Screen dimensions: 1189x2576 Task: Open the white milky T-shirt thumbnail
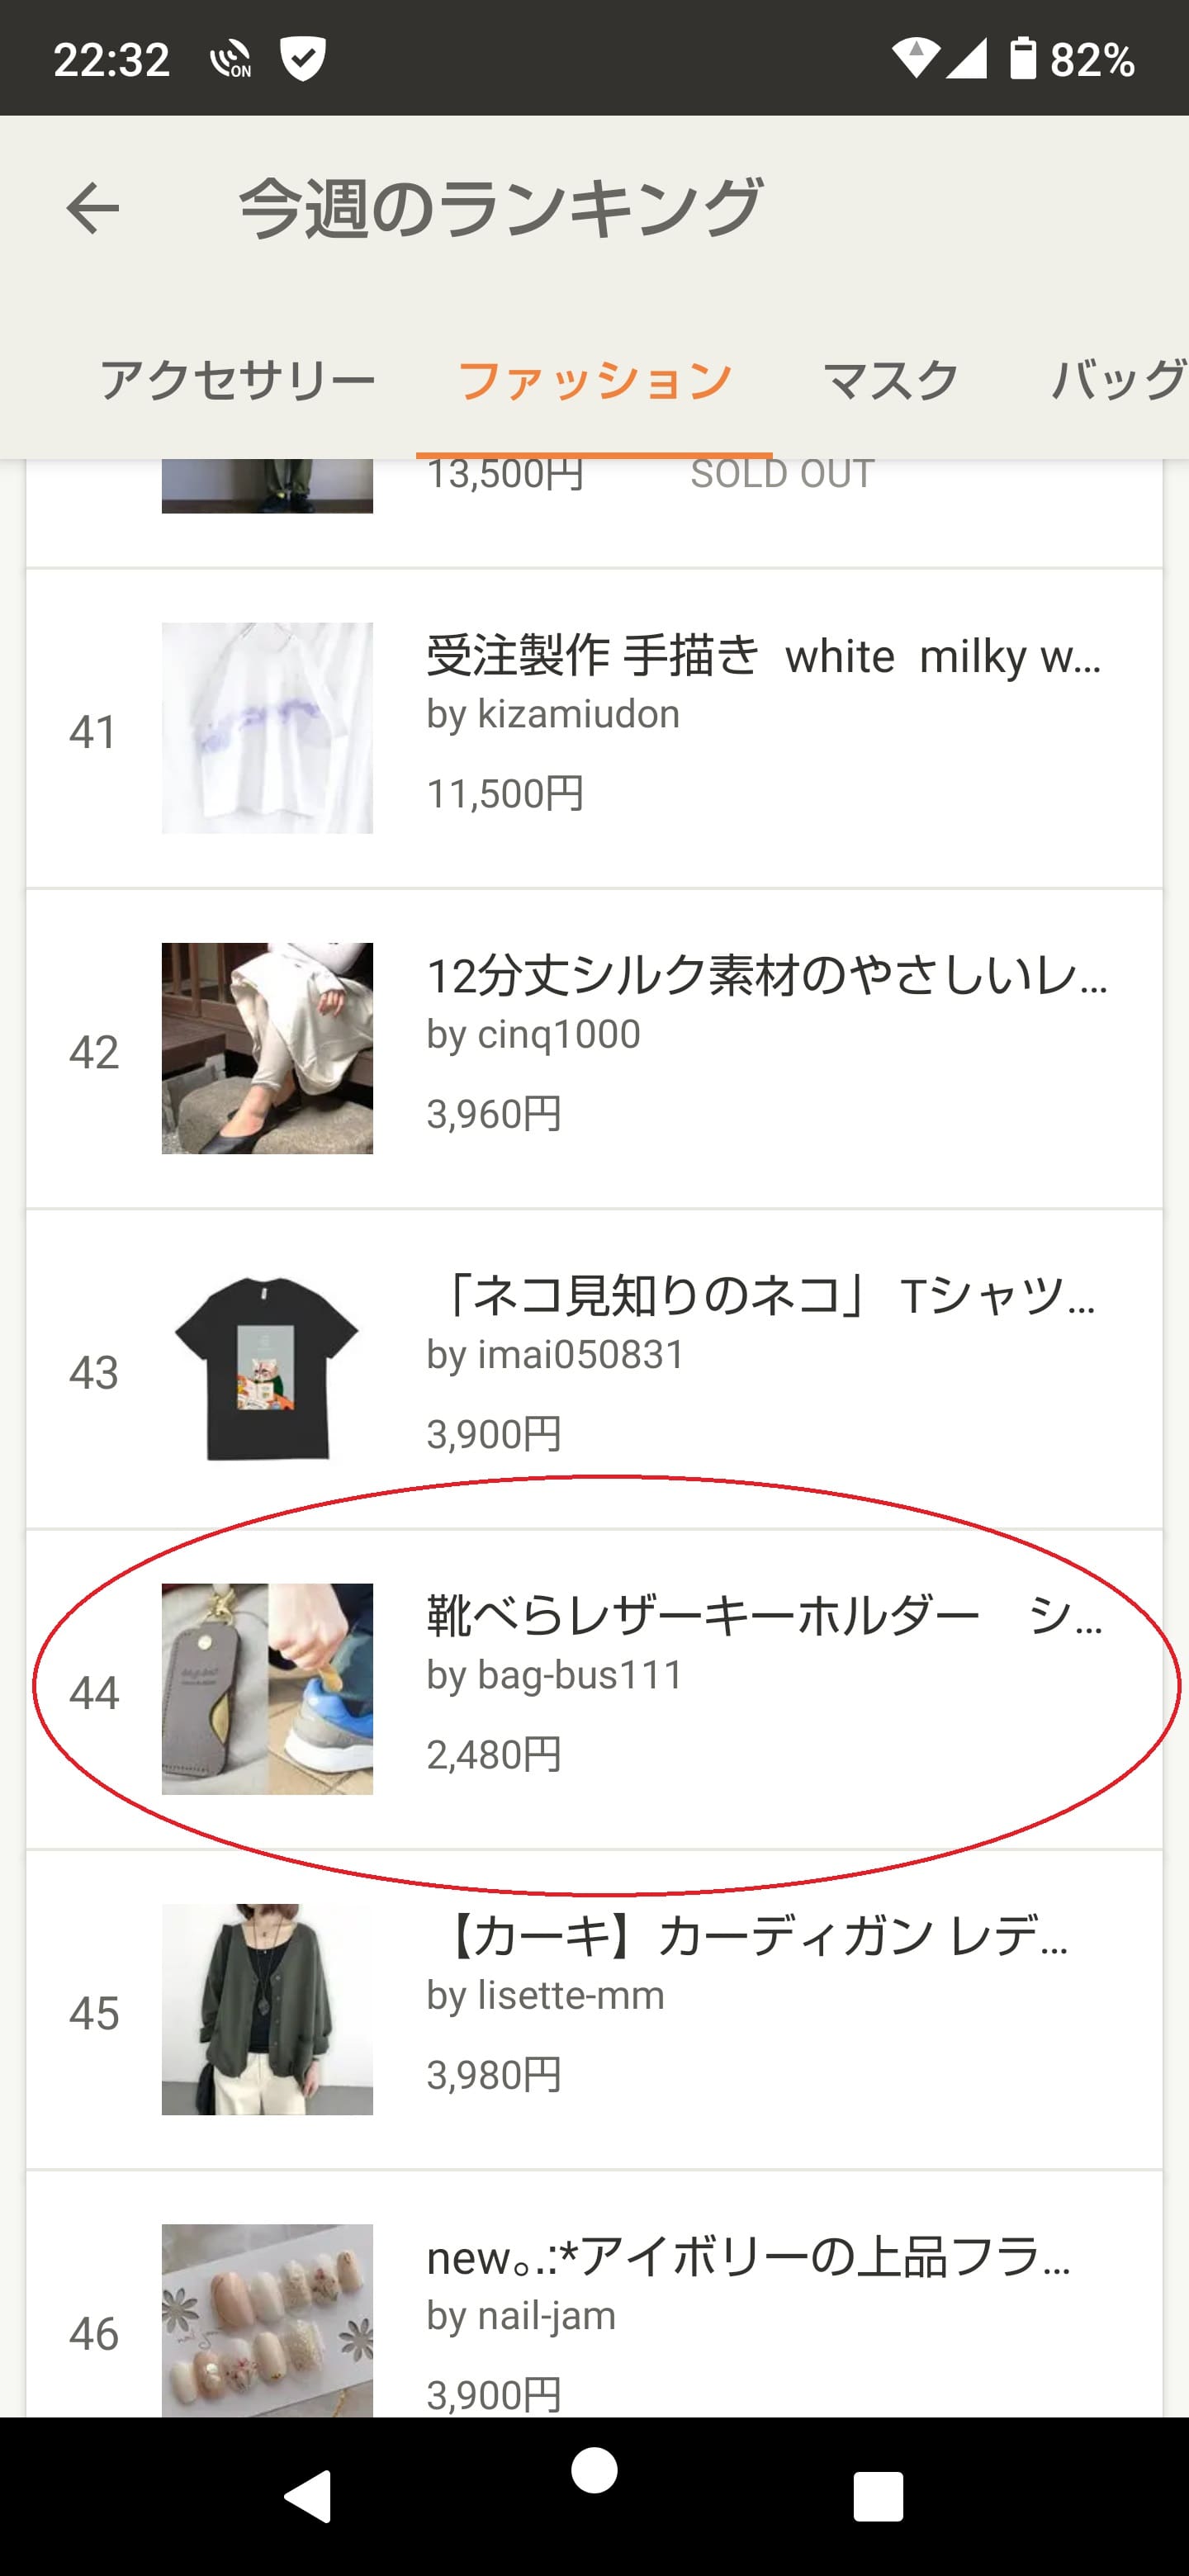[x=267, y=728]
